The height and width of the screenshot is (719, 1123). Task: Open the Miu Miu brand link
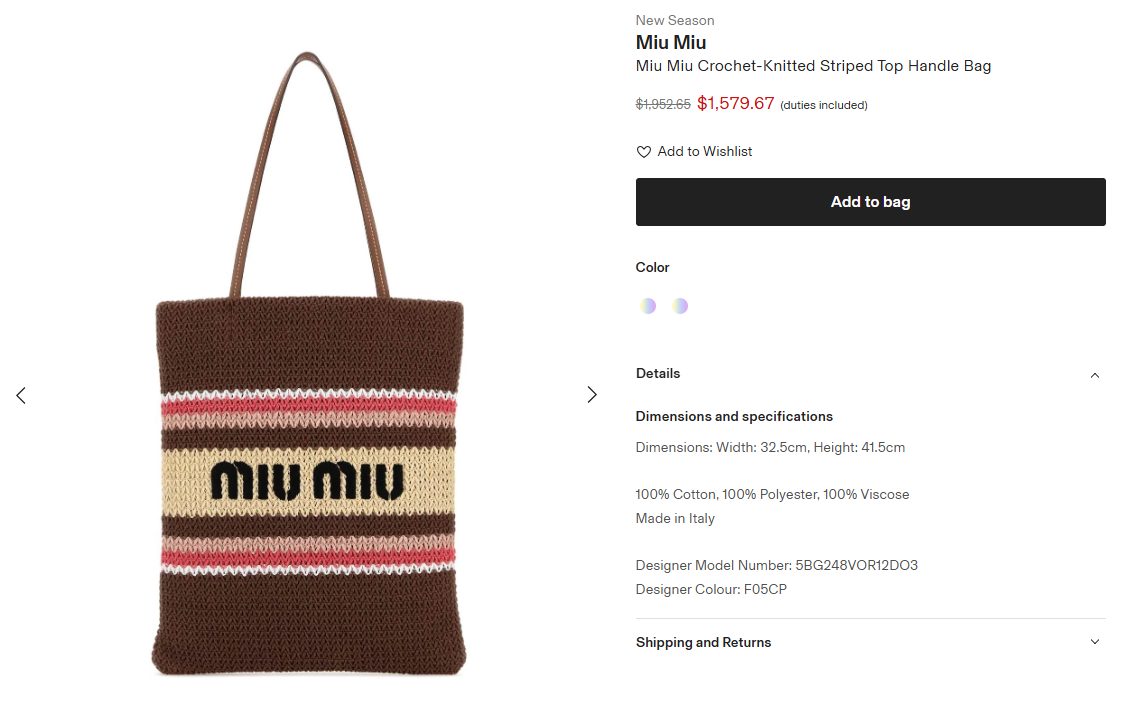(x=671, y=42)
